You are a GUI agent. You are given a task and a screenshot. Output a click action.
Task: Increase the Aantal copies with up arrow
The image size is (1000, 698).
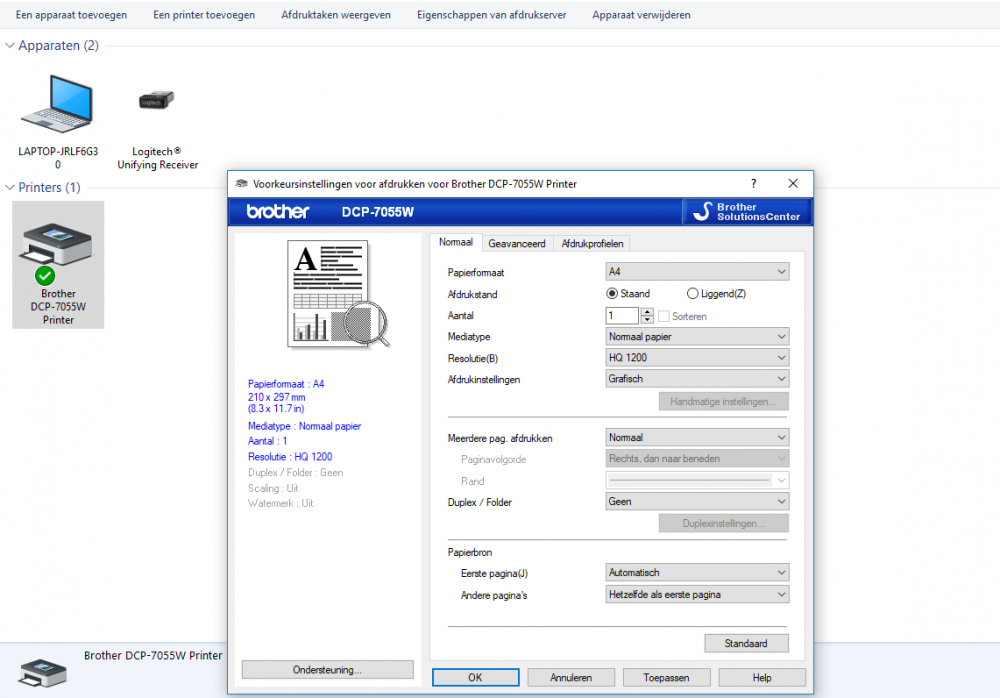pyautogui.click(x=647, y=312)
